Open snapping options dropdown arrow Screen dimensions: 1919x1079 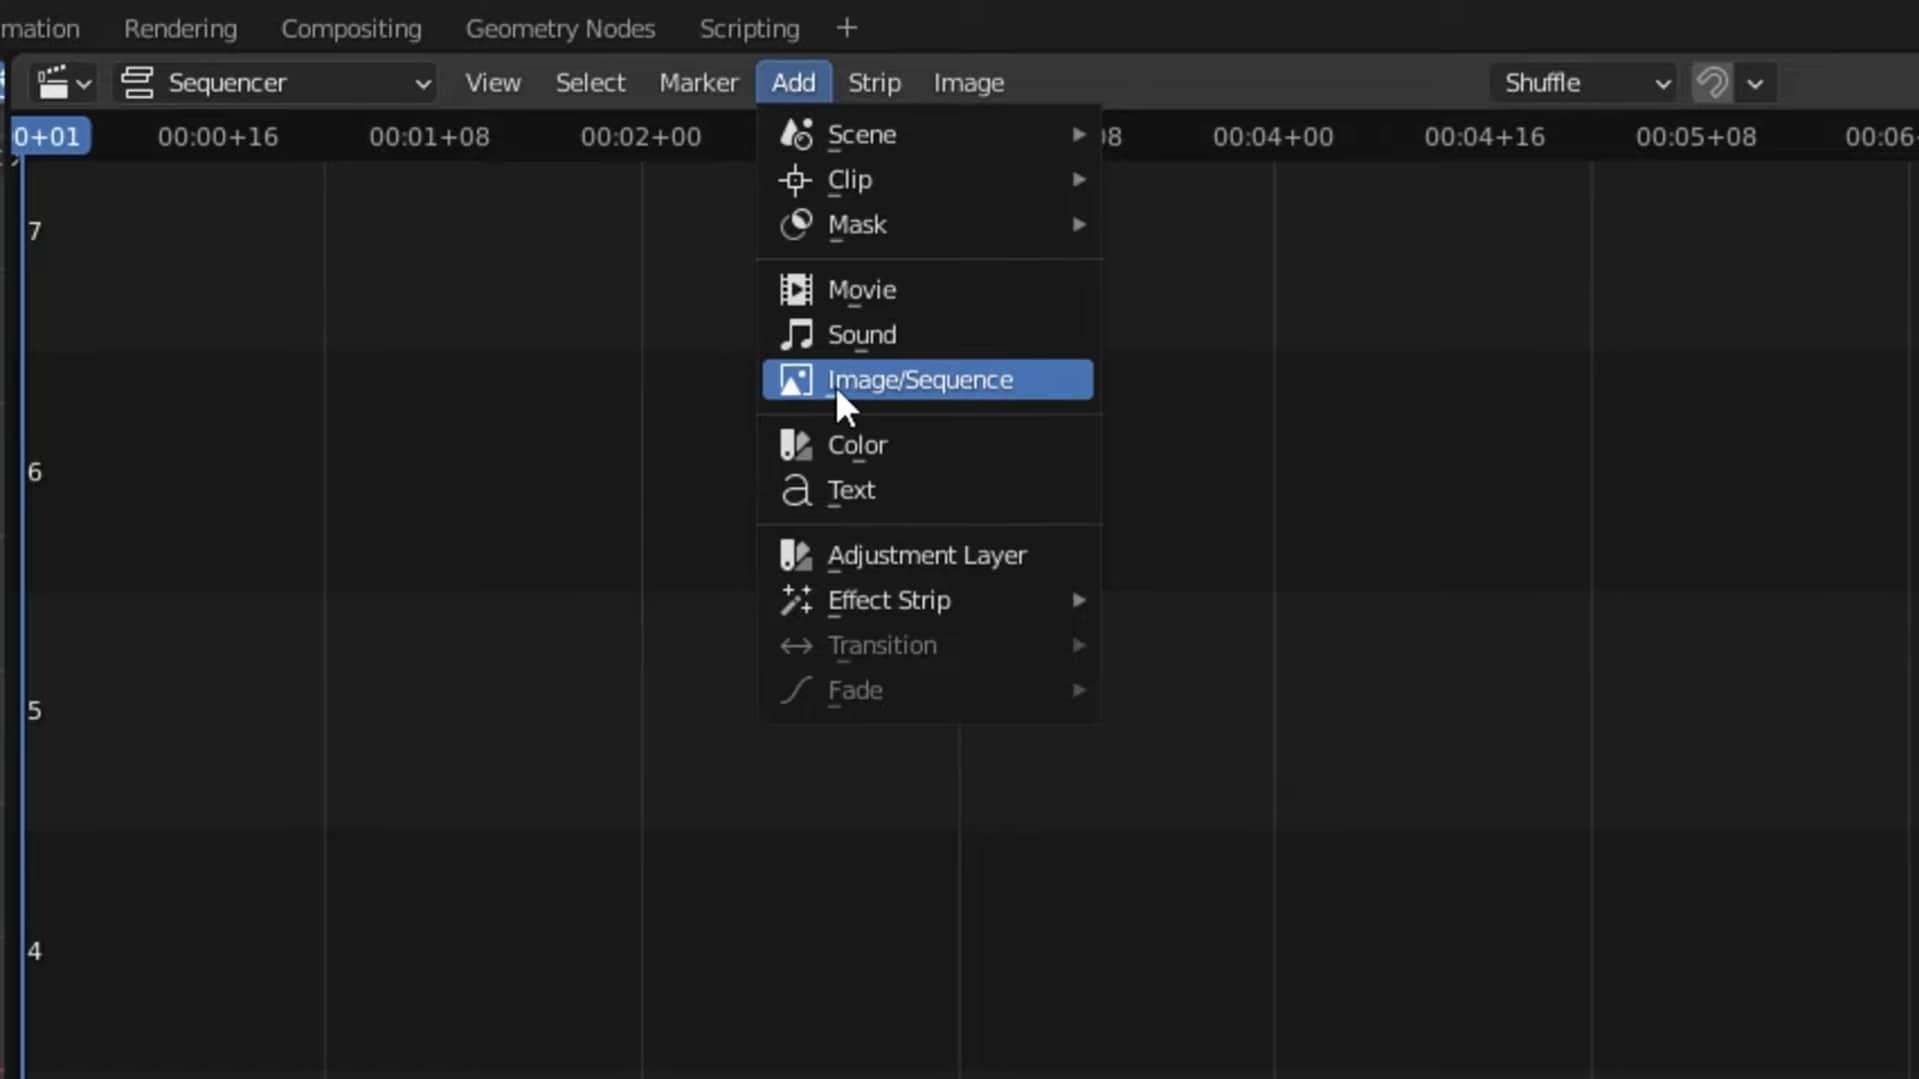[x=1755, y=83]
